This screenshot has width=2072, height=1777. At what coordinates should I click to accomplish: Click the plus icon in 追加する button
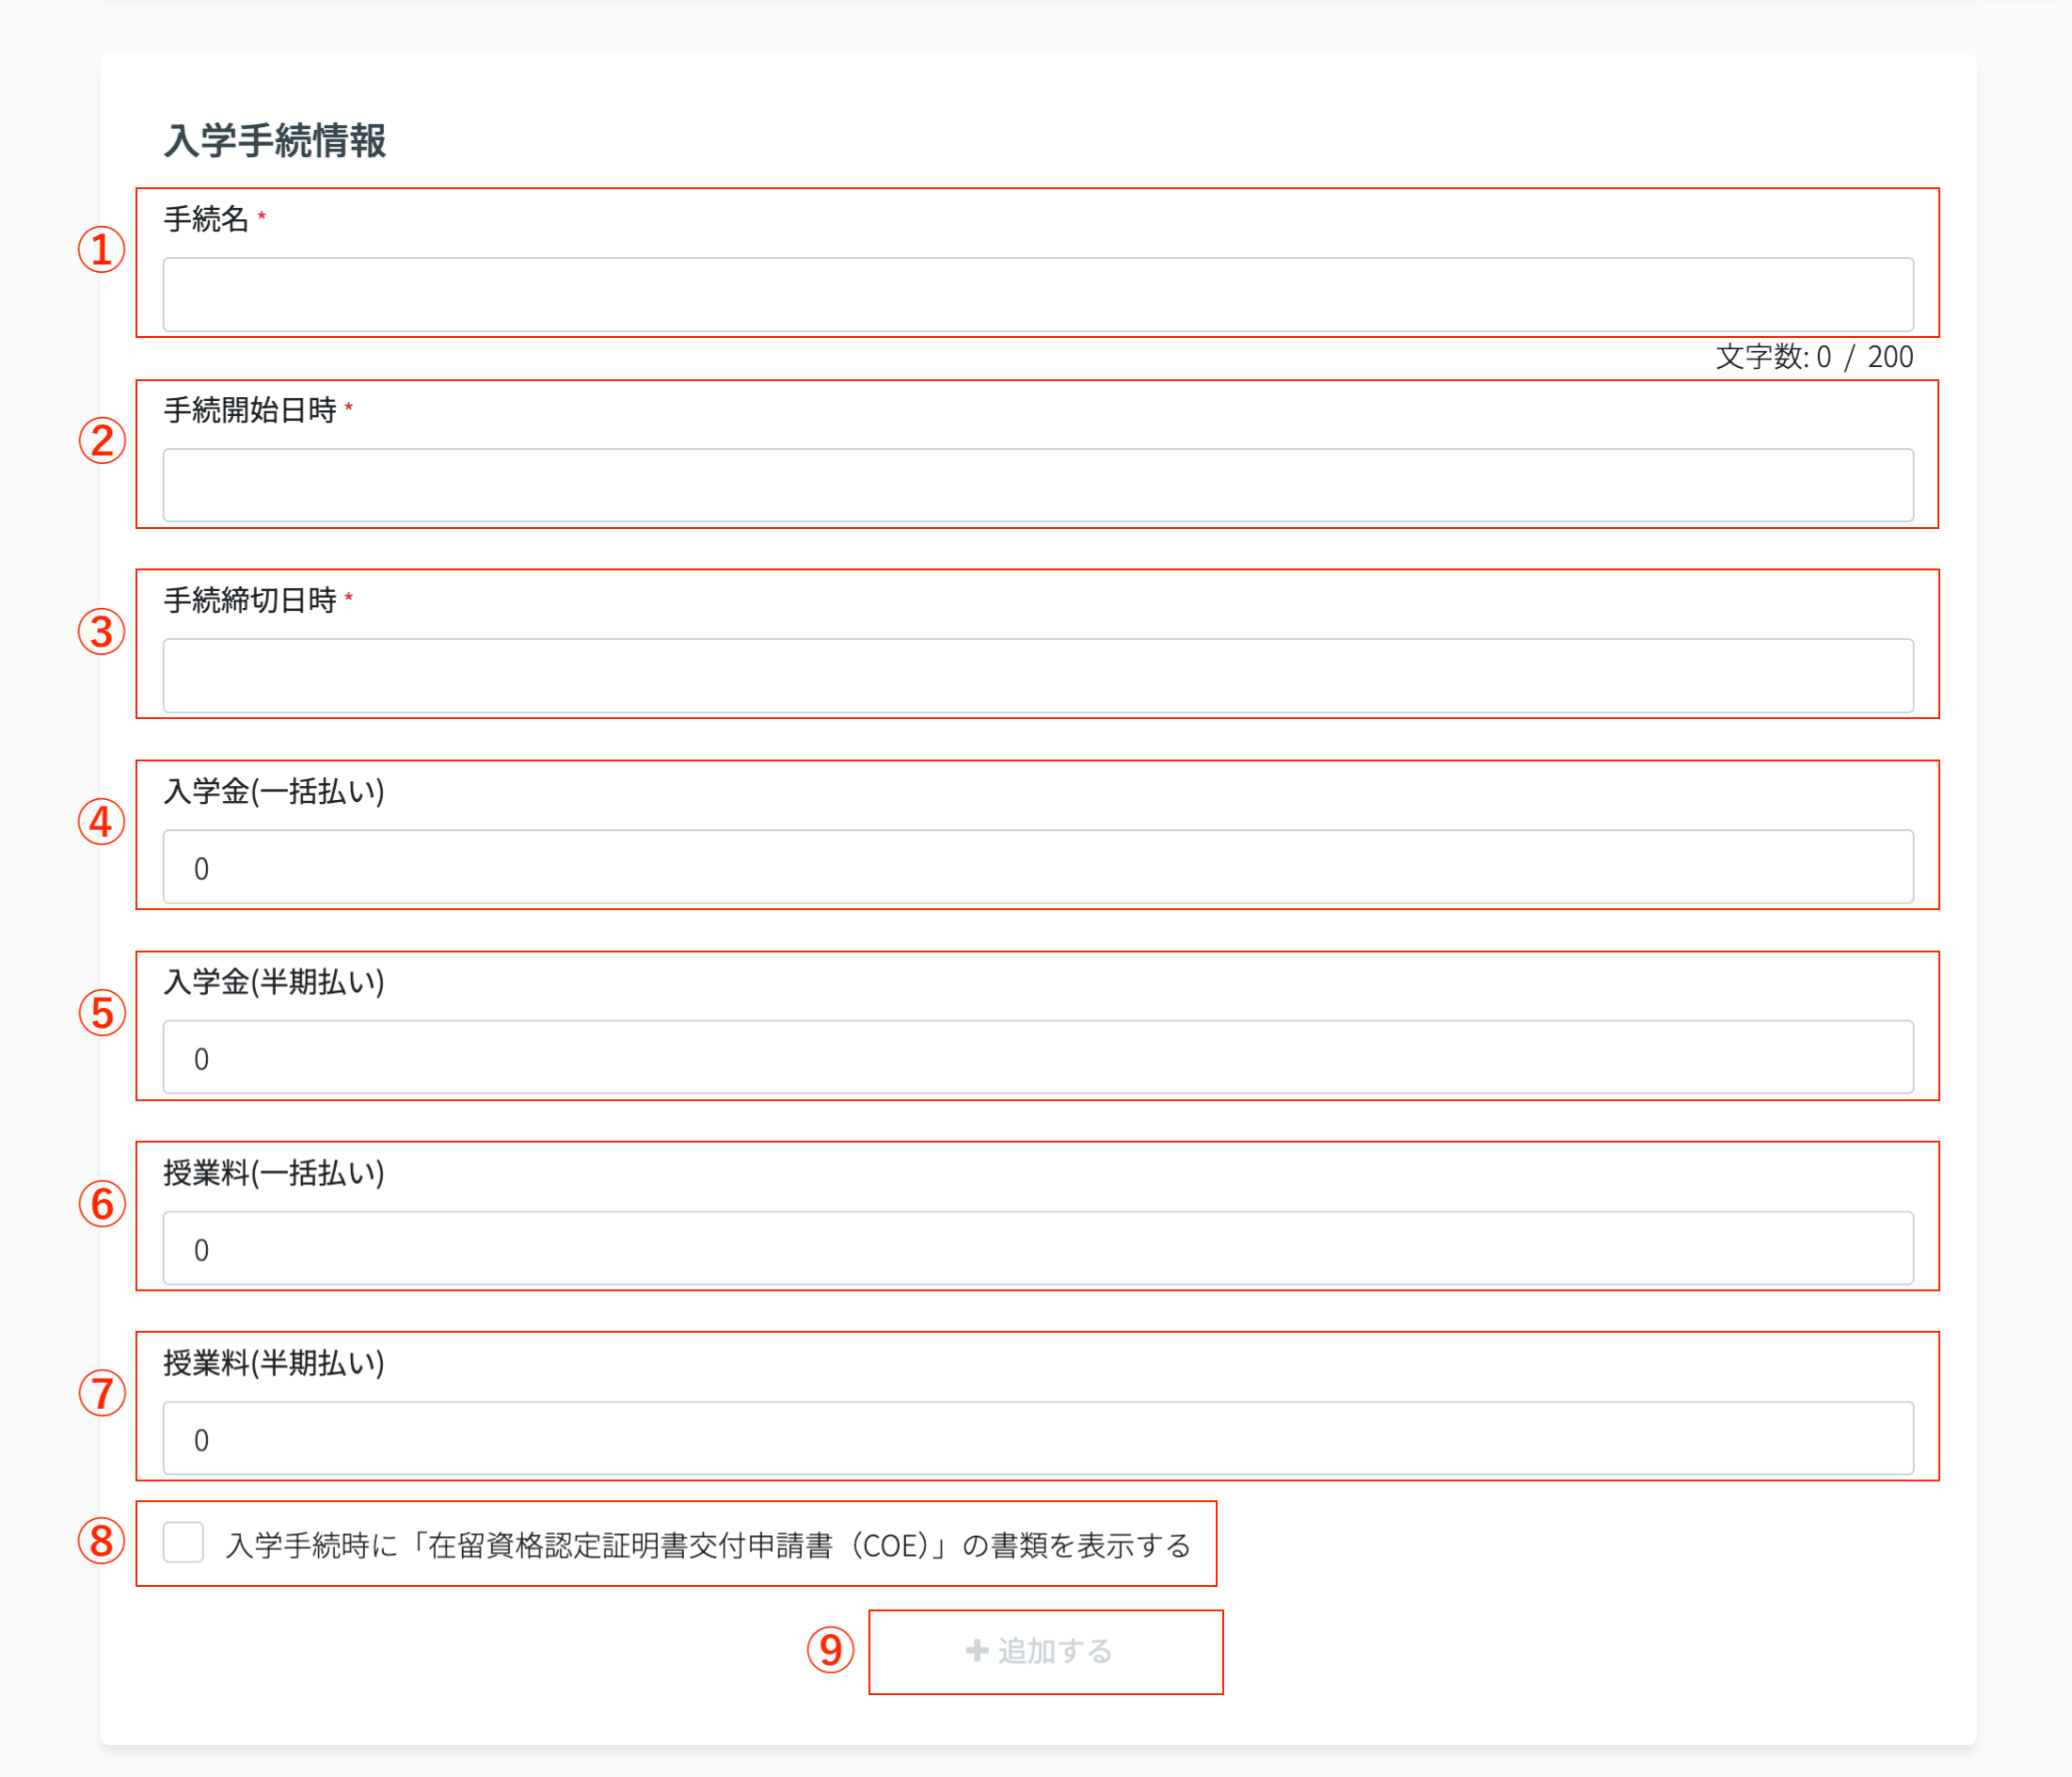977,1650
